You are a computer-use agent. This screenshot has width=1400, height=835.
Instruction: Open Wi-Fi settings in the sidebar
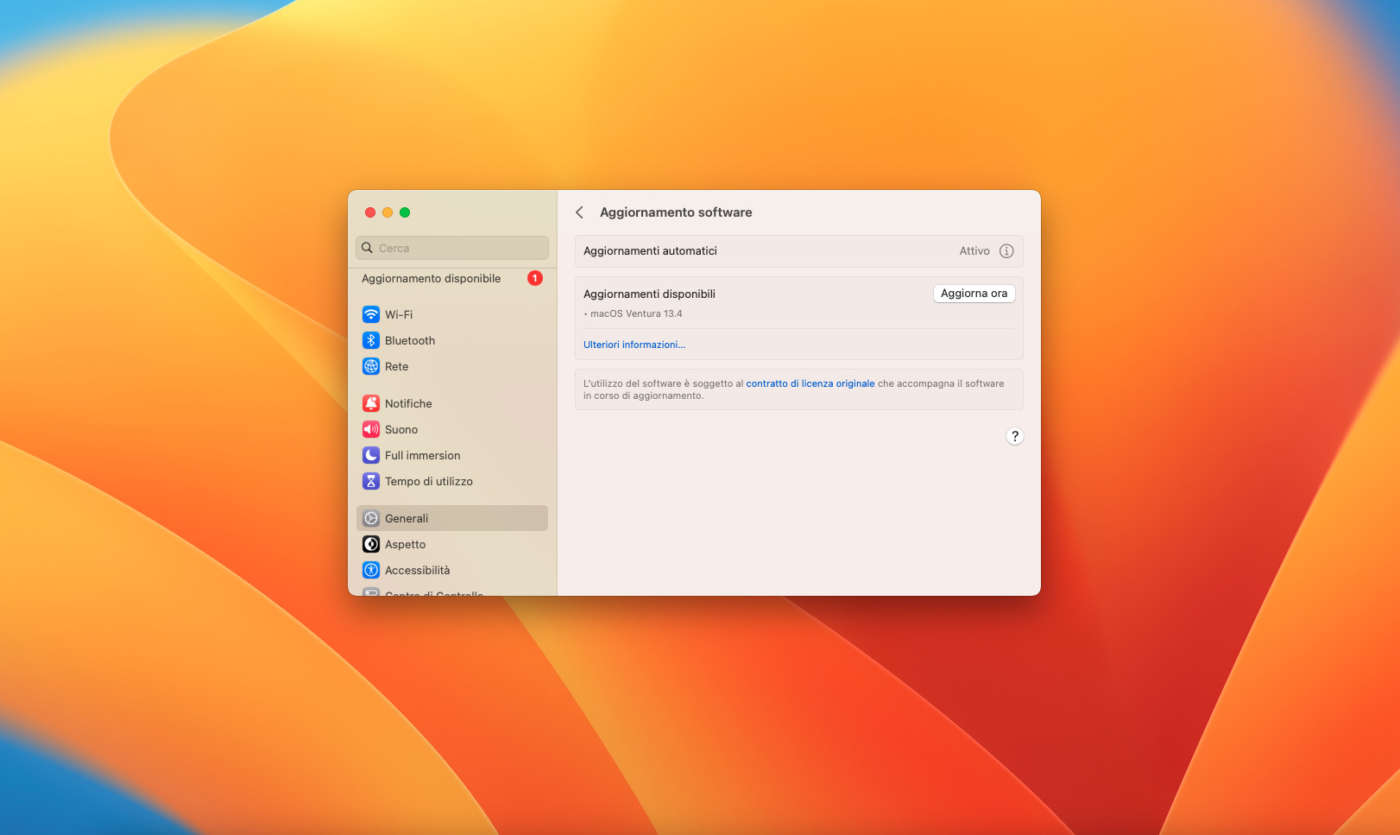(x=398, y=314)
